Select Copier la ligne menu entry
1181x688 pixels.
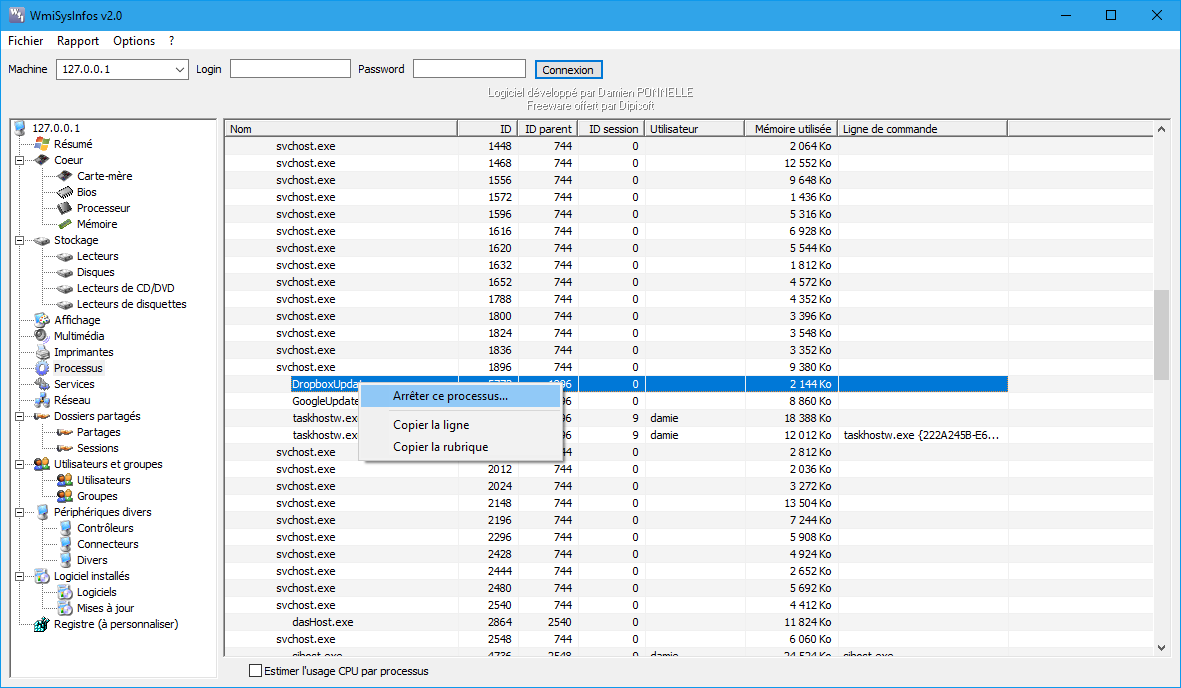click(431, 425)
